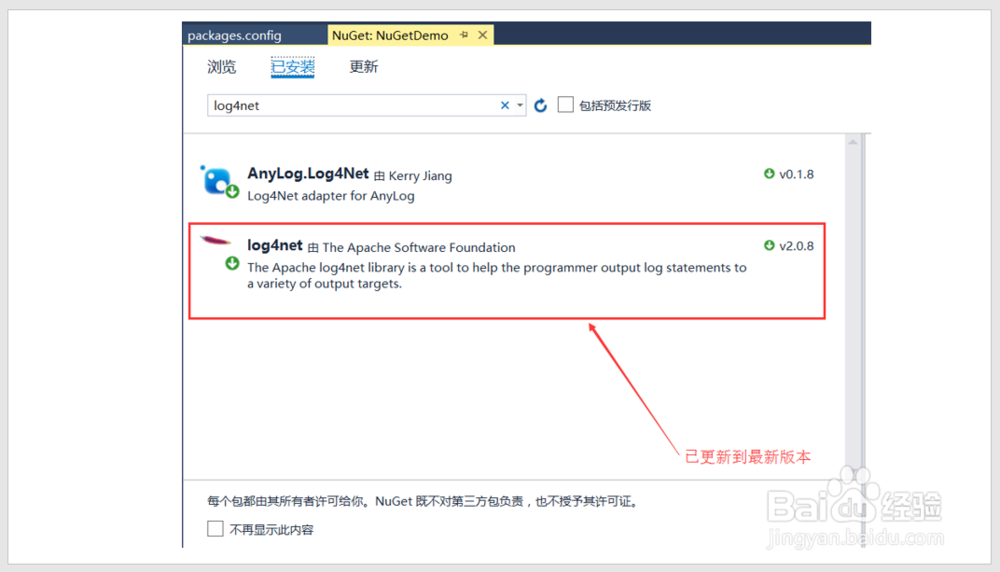Screen dimensions: 1000x572
Task: Click the AnyLog.Log4Net package name
Action: [308, 173]
